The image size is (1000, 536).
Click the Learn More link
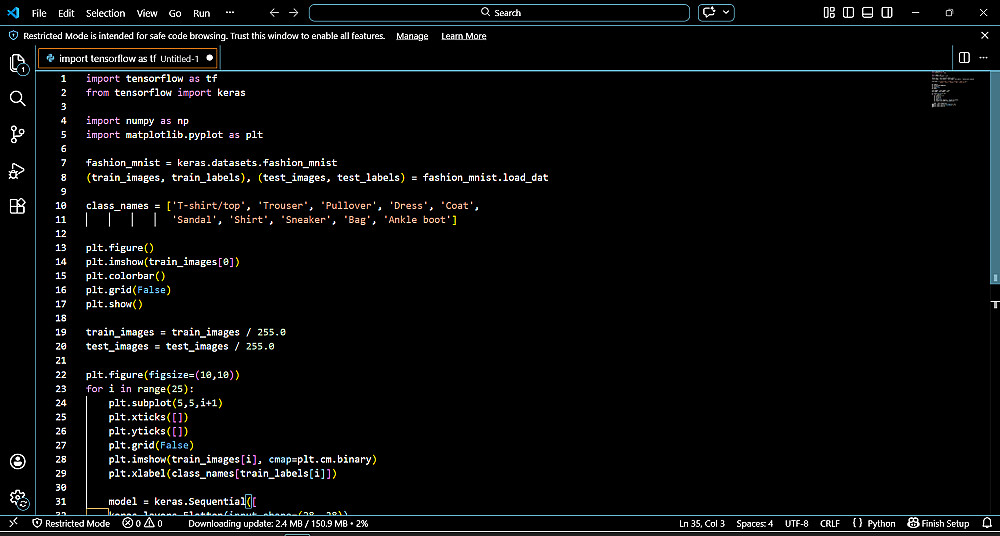[x=463, y=36]
